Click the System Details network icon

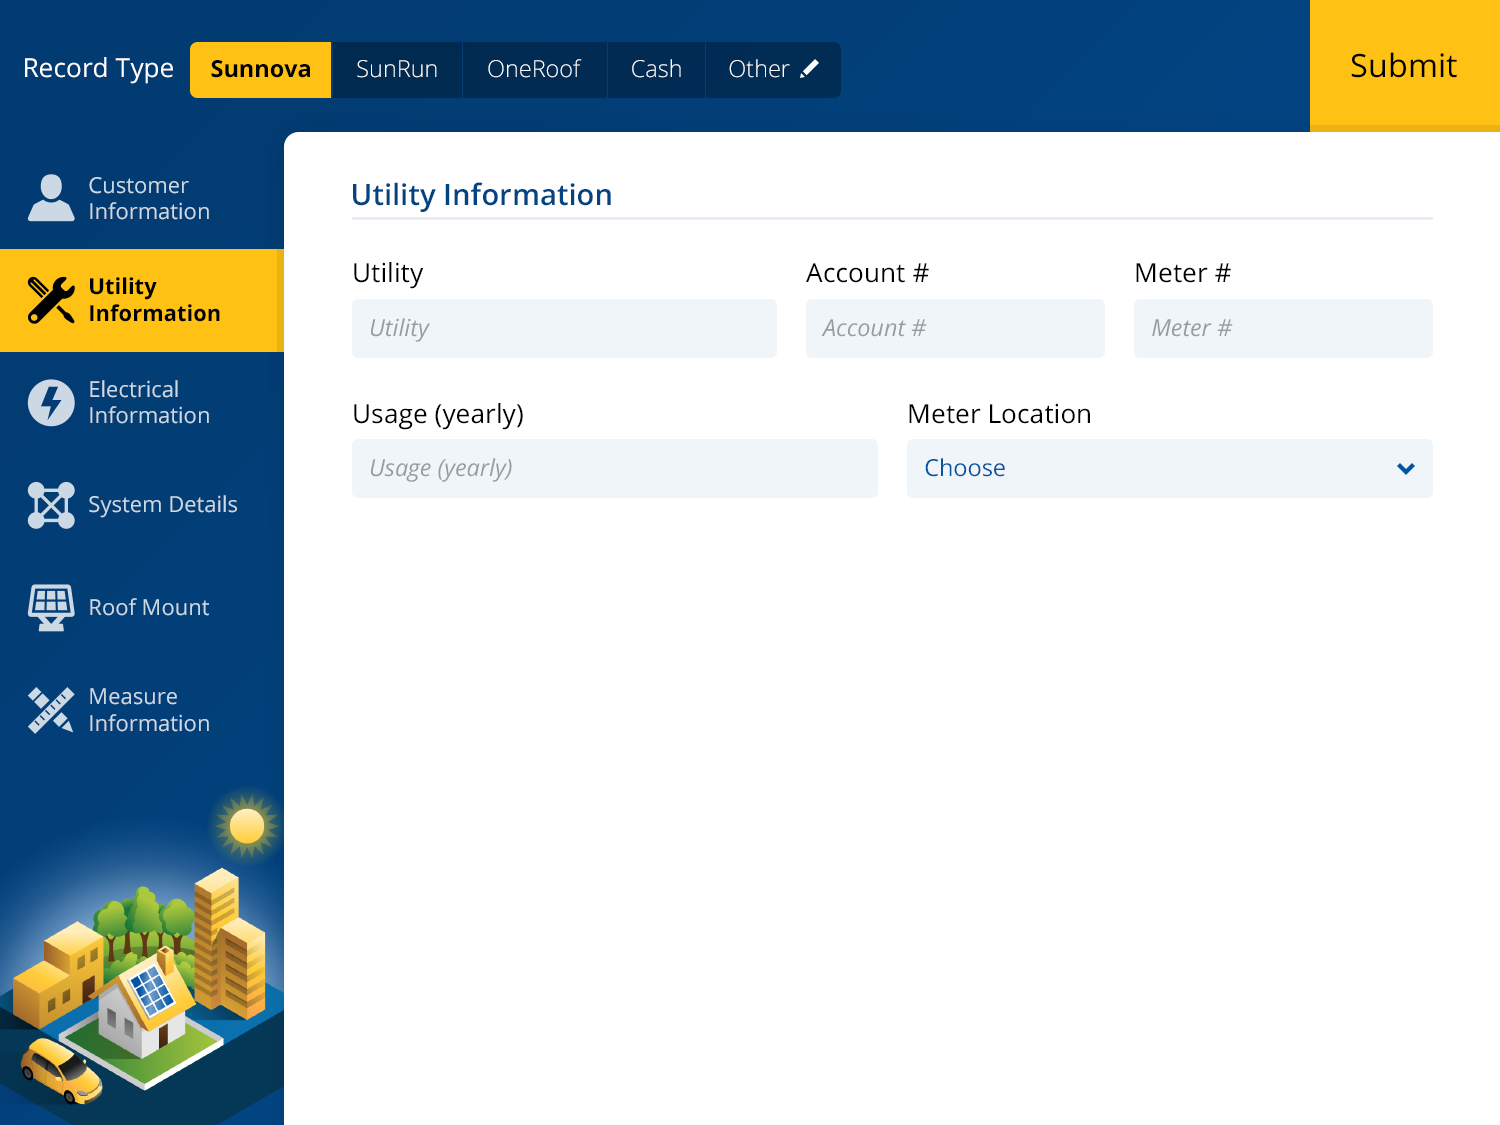[51, 505]
